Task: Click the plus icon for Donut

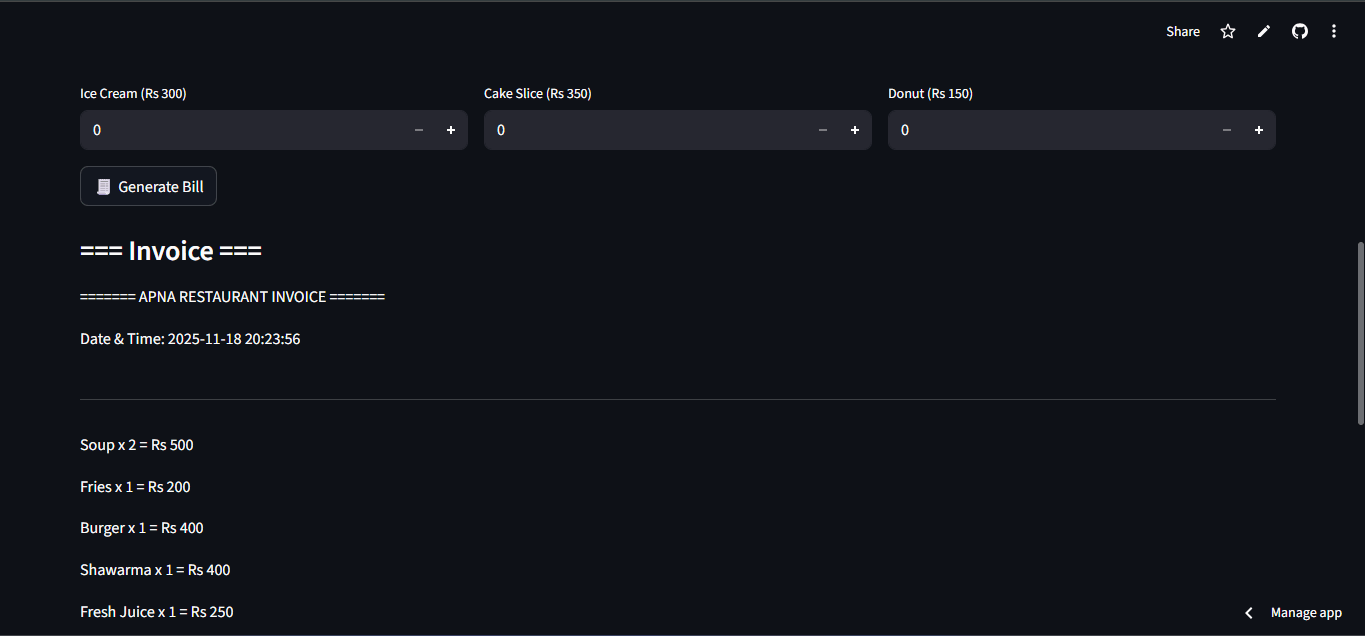Action: point(1258,130)
